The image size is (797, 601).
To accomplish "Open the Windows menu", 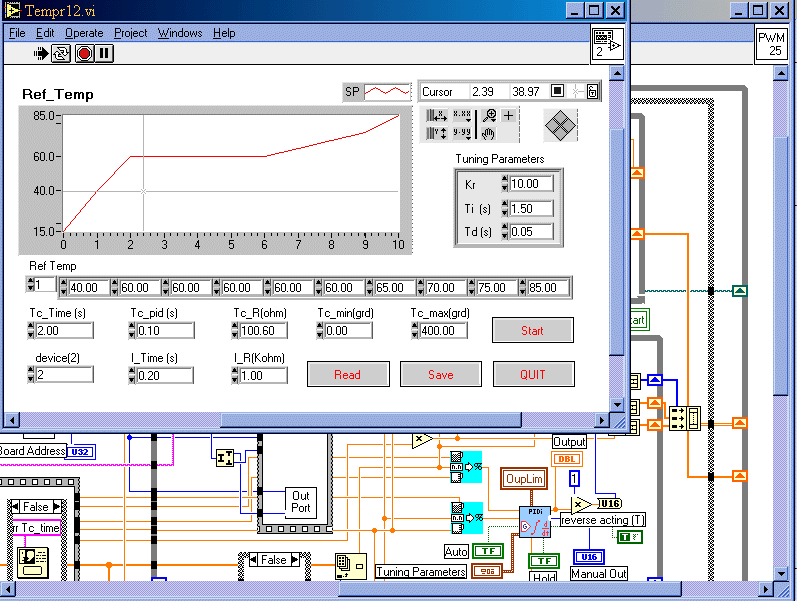I will point(179,33).
